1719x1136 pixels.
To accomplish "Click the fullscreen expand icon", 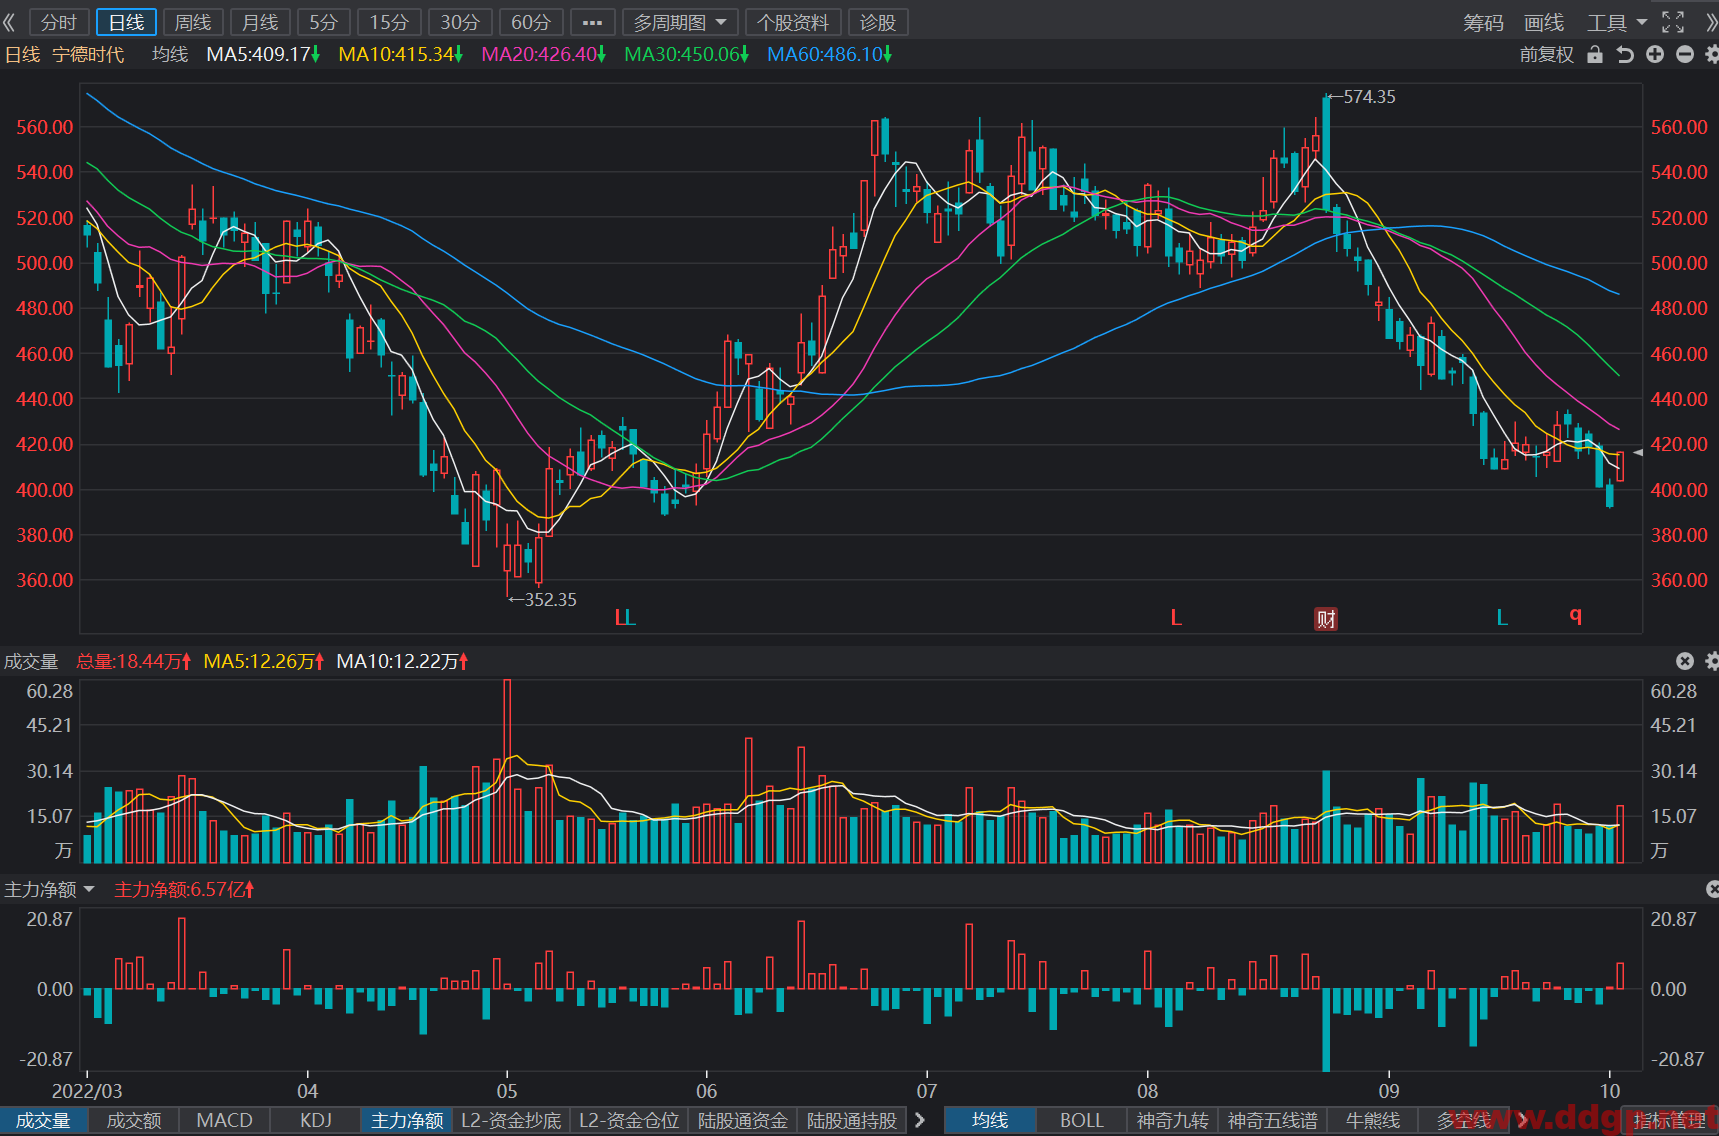I will tap(1673, 22).
